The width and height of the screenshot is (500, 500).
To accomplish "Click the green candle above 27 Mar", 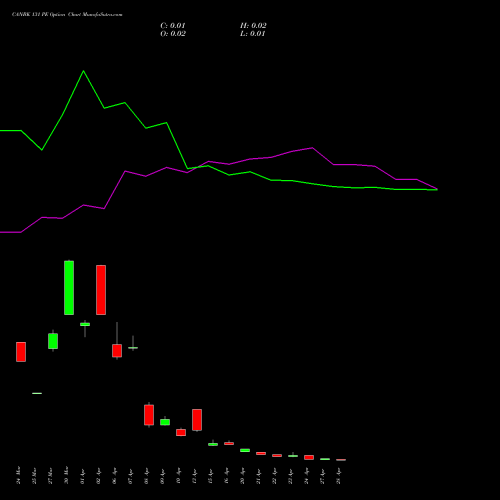I will pyautogui.click(x=53, y=341).
